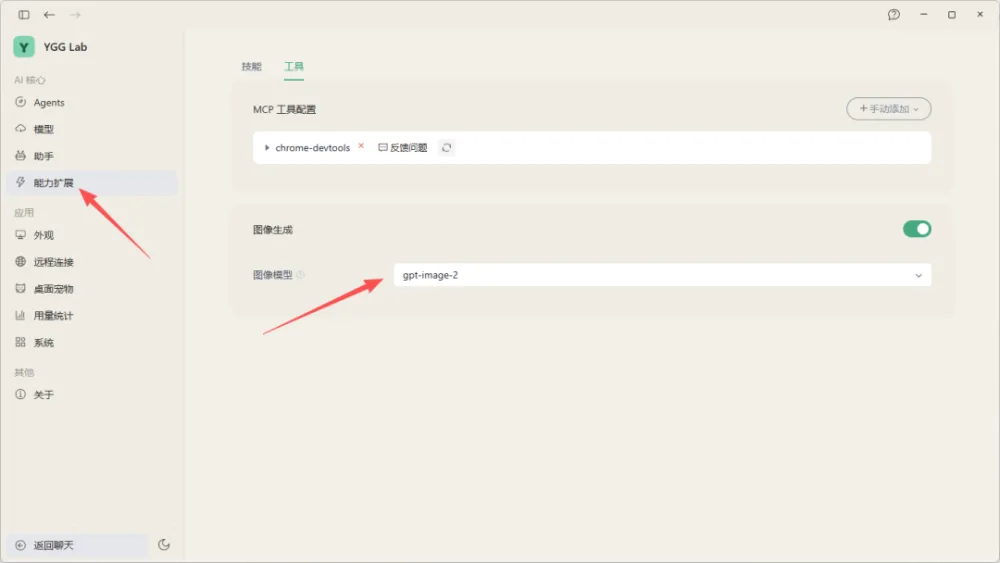Remove chrome-devtools with red X
1000x563 pixels.
(x=361, y=146)
